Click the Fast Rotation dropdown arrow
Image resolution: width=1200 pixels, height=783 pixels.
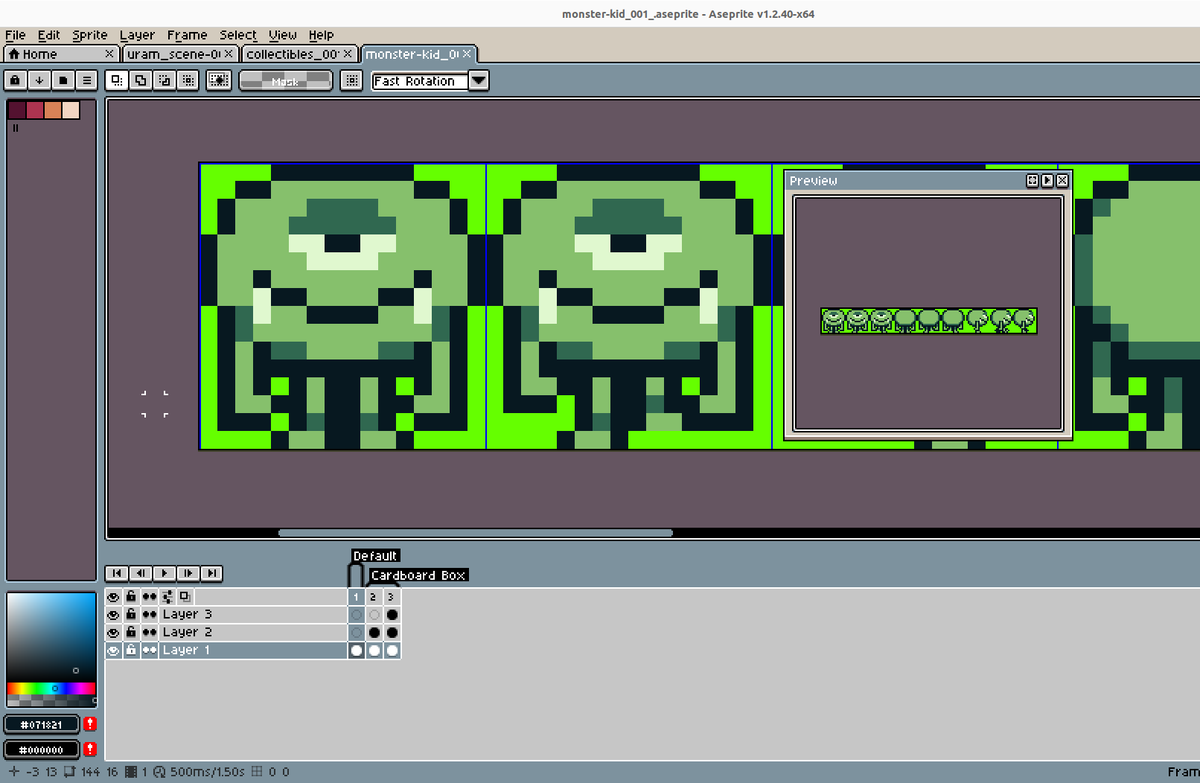478,81
